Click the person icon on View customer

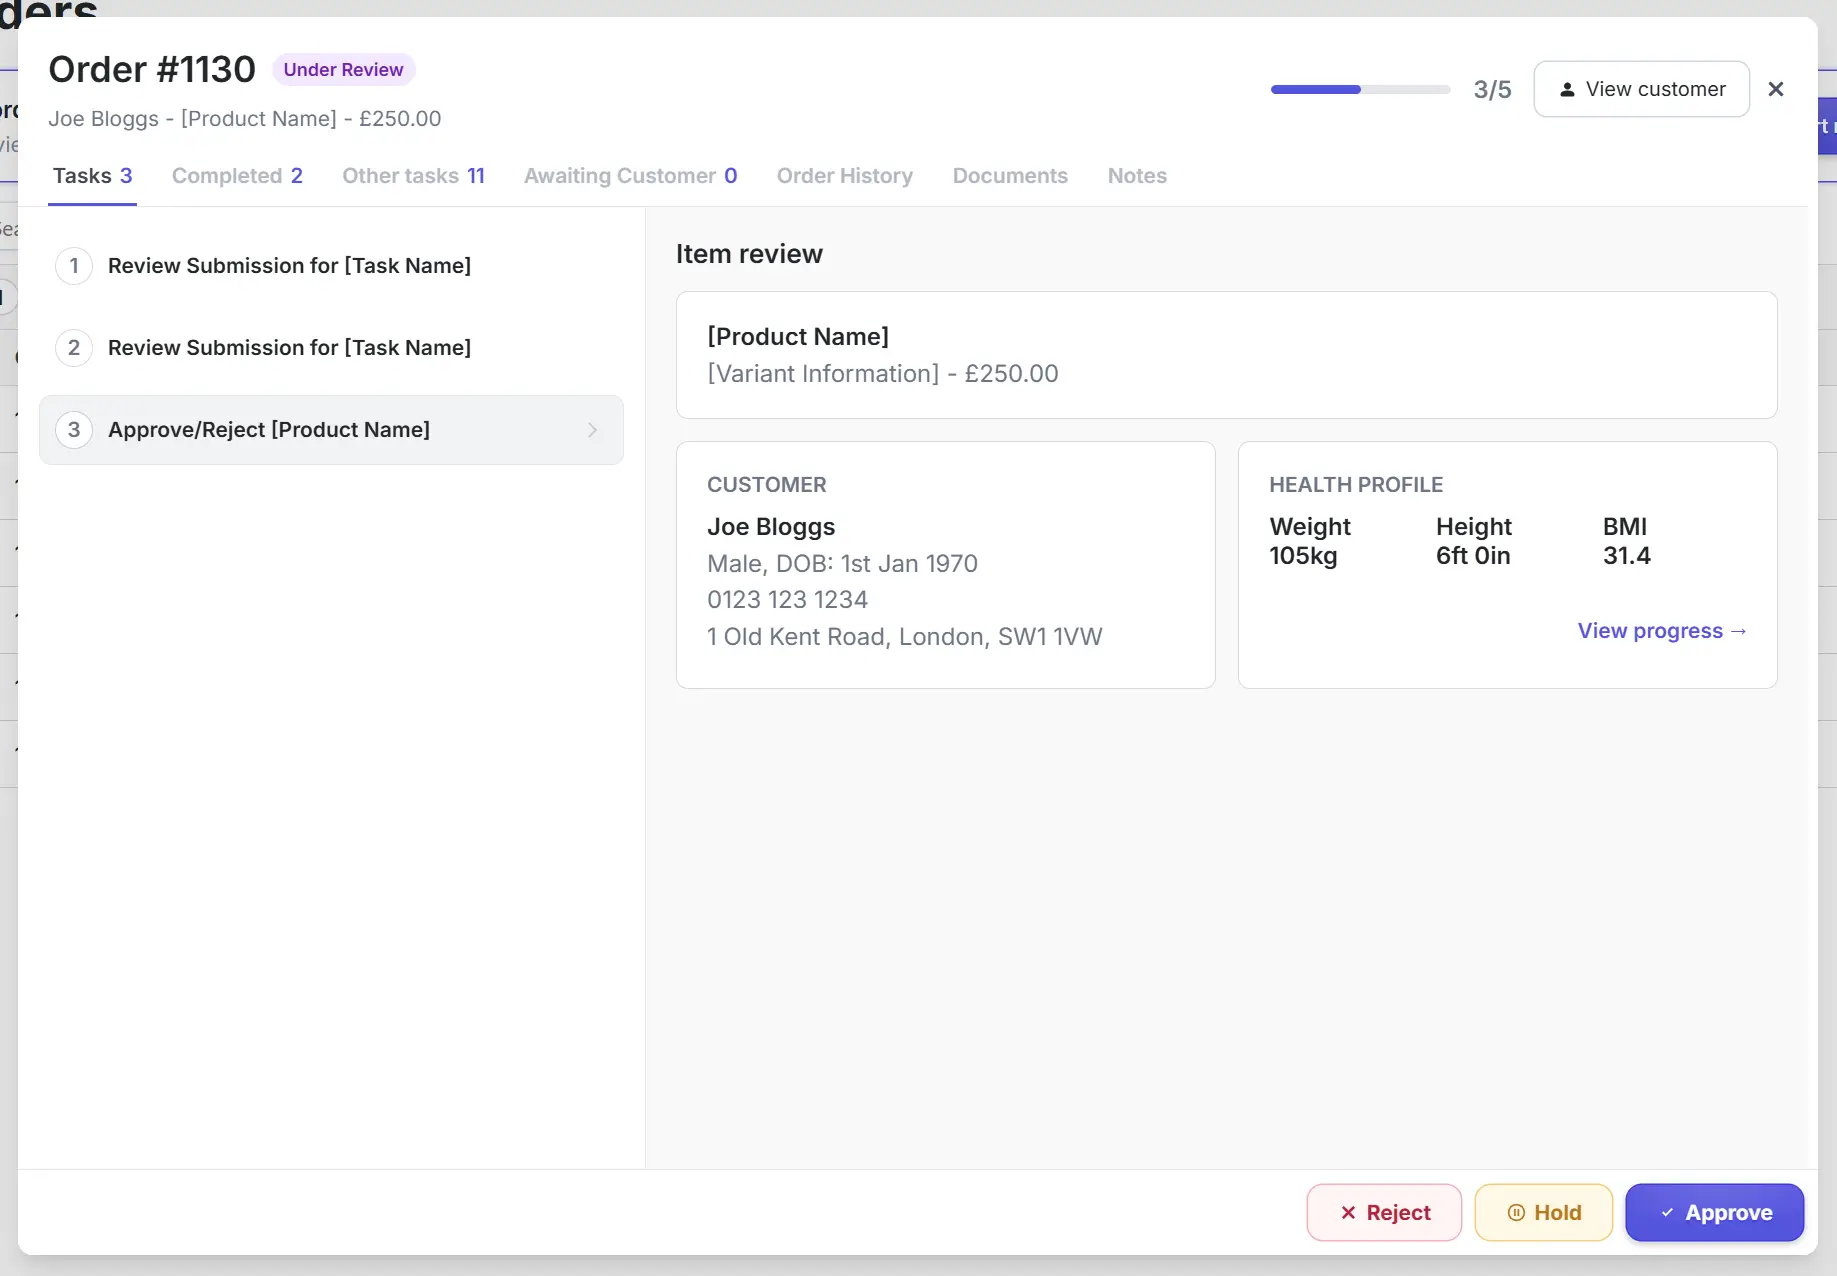pos(1568,89)
